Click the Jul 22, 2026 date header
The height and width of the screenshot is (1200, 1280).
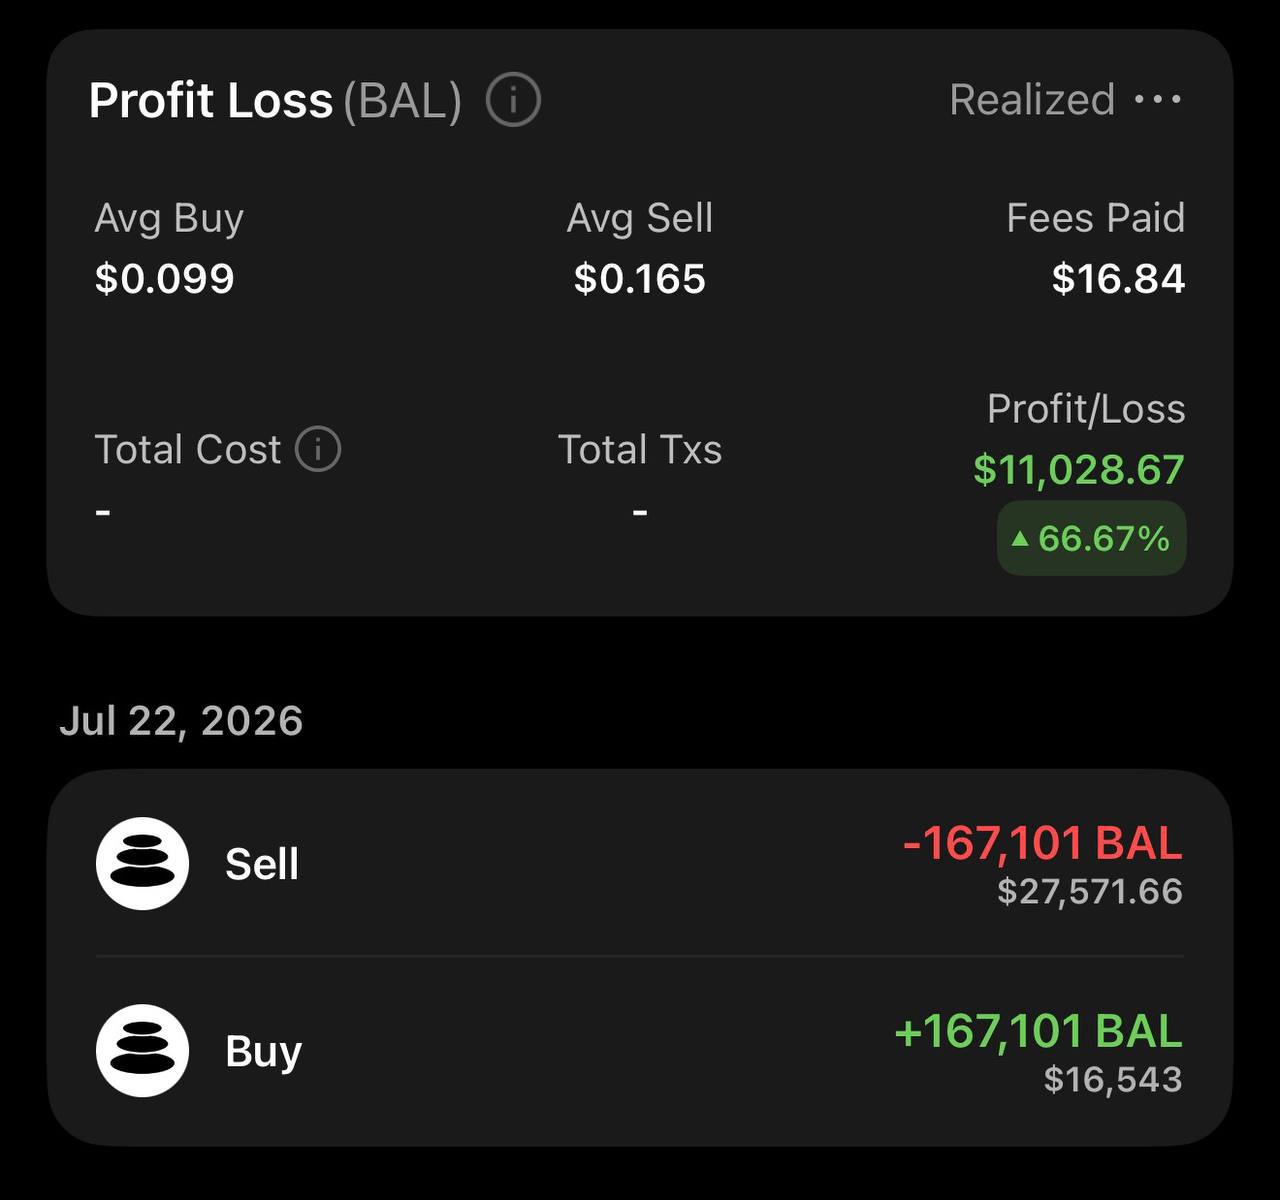181,720
